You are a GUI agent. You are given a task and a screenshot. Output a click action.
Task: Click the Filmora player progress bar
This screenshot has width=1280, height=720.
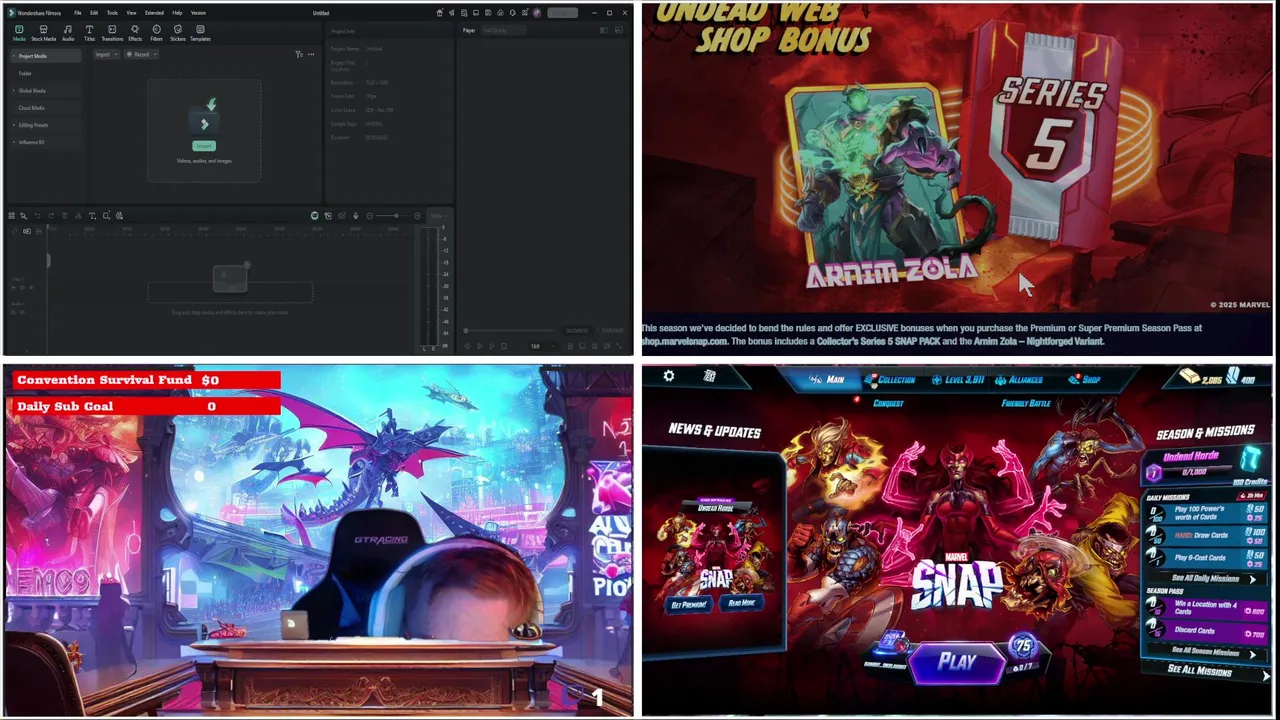[x=510, y=331]
